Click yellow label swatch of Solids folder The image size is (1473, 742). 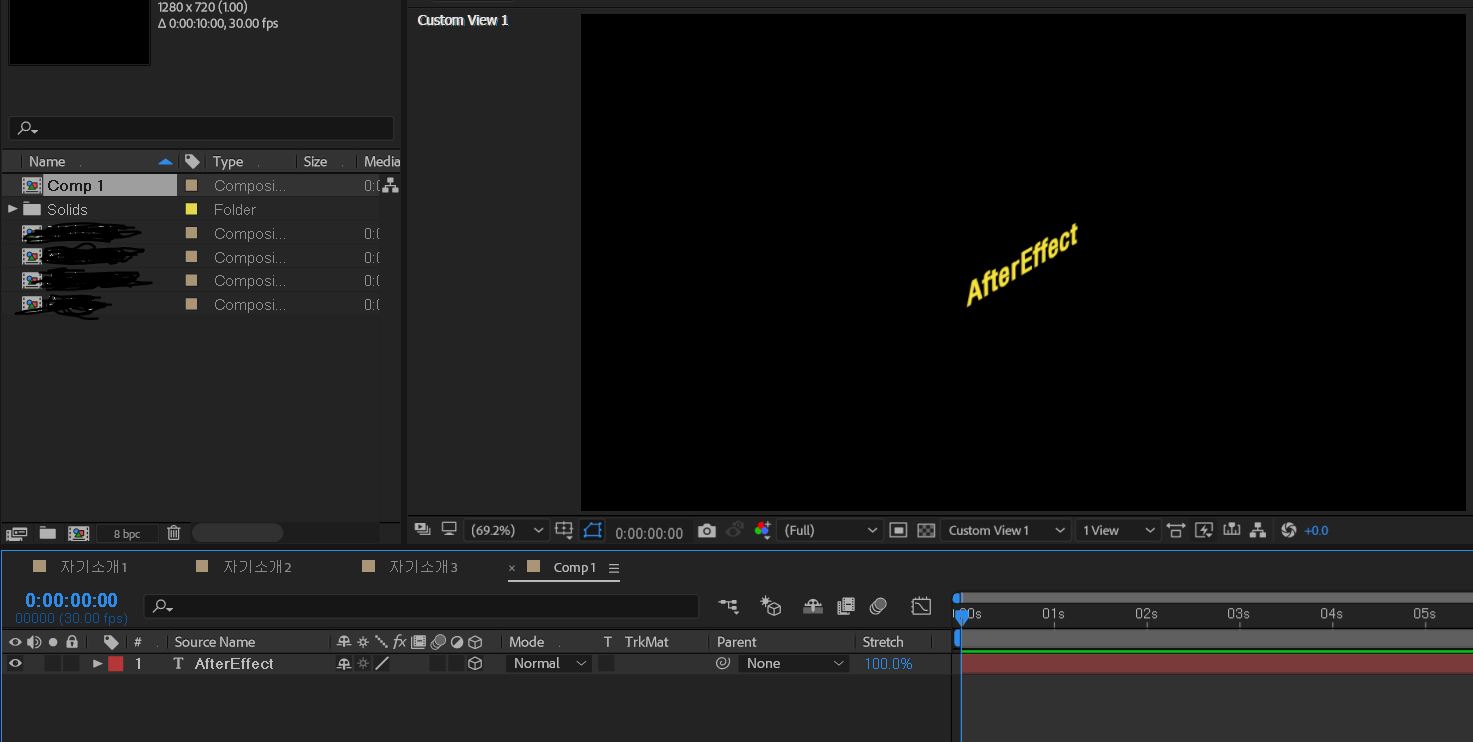click(191, 209)
